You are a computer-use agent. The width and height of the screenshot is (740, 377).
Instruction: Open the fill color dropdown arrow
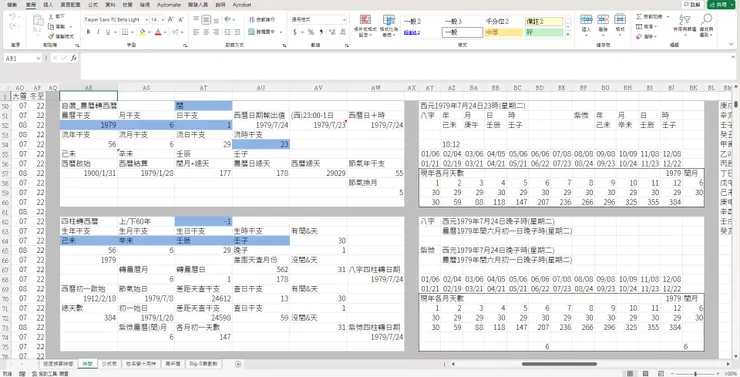tap(149, 32)
